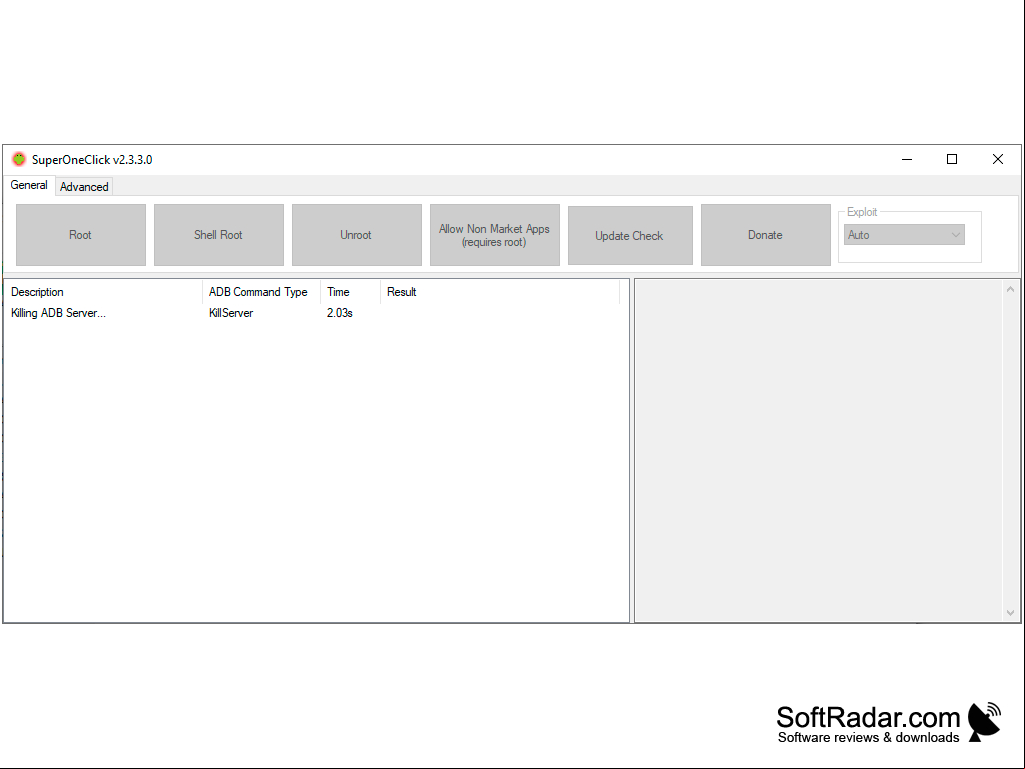1025x769 pixels.
Task: Click the Result column header
Action: (x=500, y=292)
